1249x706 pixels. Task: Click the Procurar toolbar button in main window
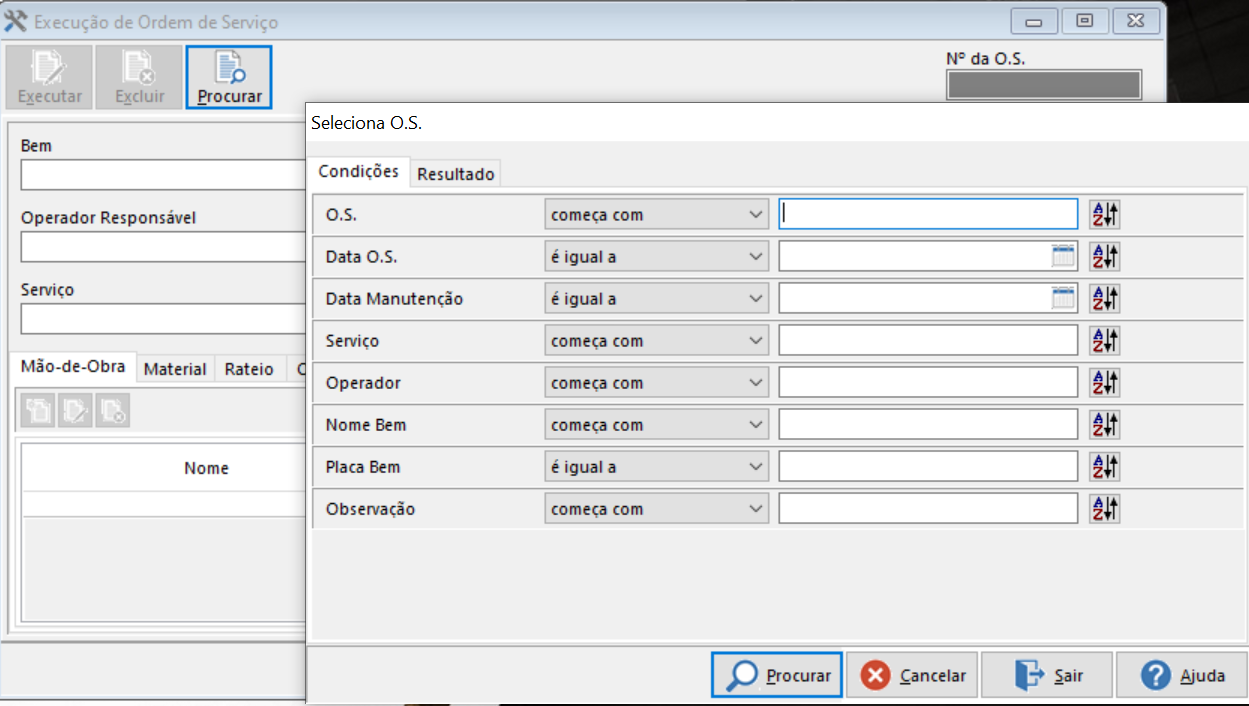[229, 77]
